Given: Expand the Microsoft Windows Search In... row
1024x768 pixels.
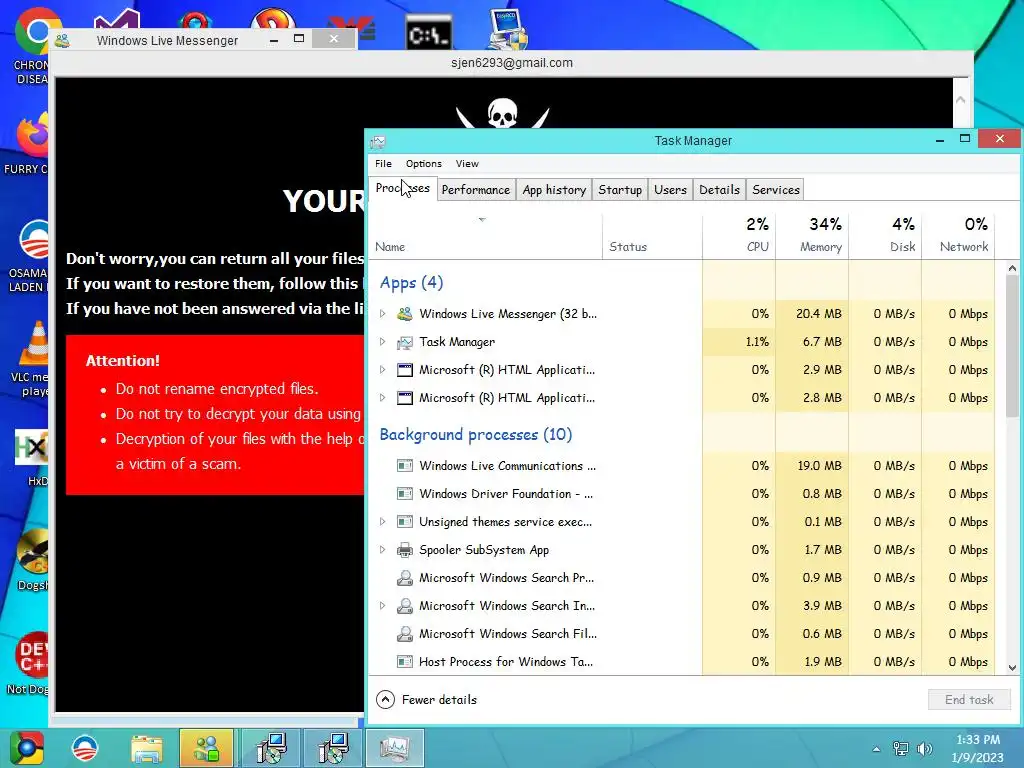Looking at the screenshot, I should [383, 606].
